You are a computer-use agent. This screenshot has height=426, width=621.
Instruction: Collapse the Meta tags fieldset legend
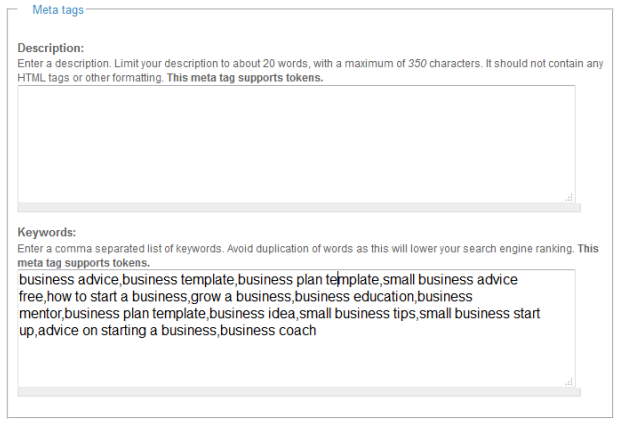click(58, 10)
